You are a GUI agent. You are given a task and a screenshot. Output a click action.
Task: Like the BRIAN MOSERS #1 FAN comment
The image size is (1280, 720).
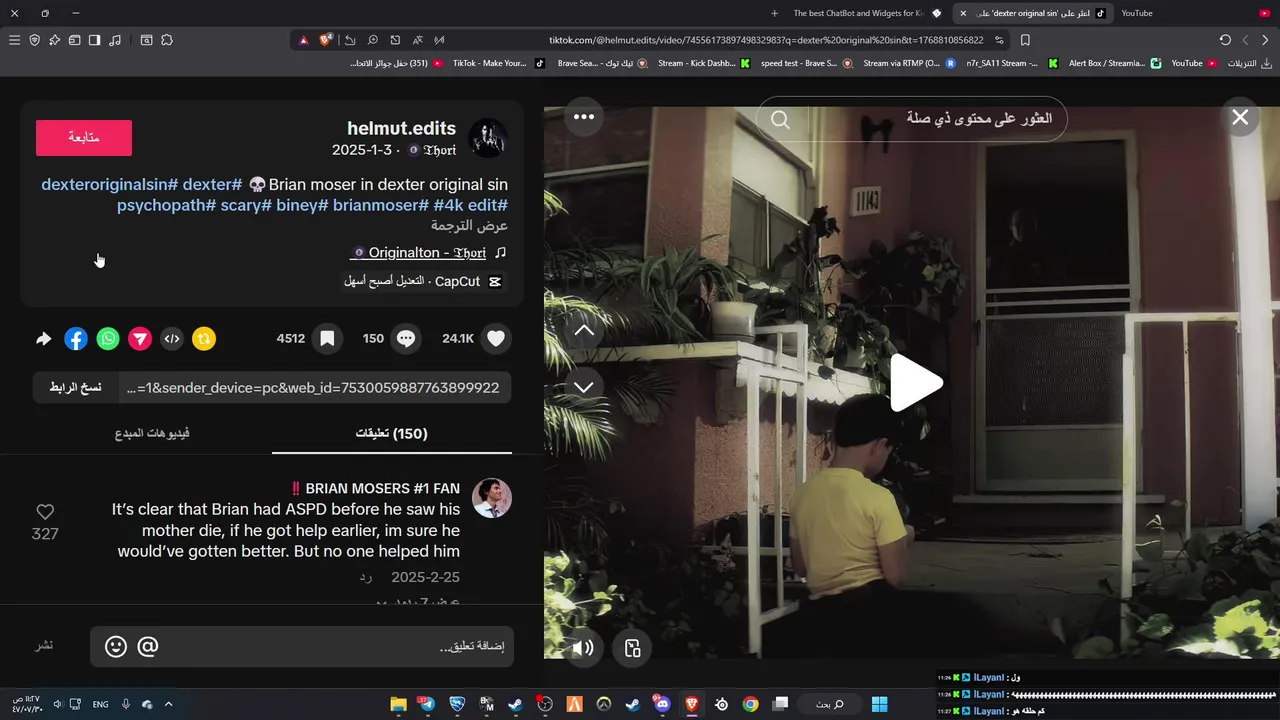(45, 512)
